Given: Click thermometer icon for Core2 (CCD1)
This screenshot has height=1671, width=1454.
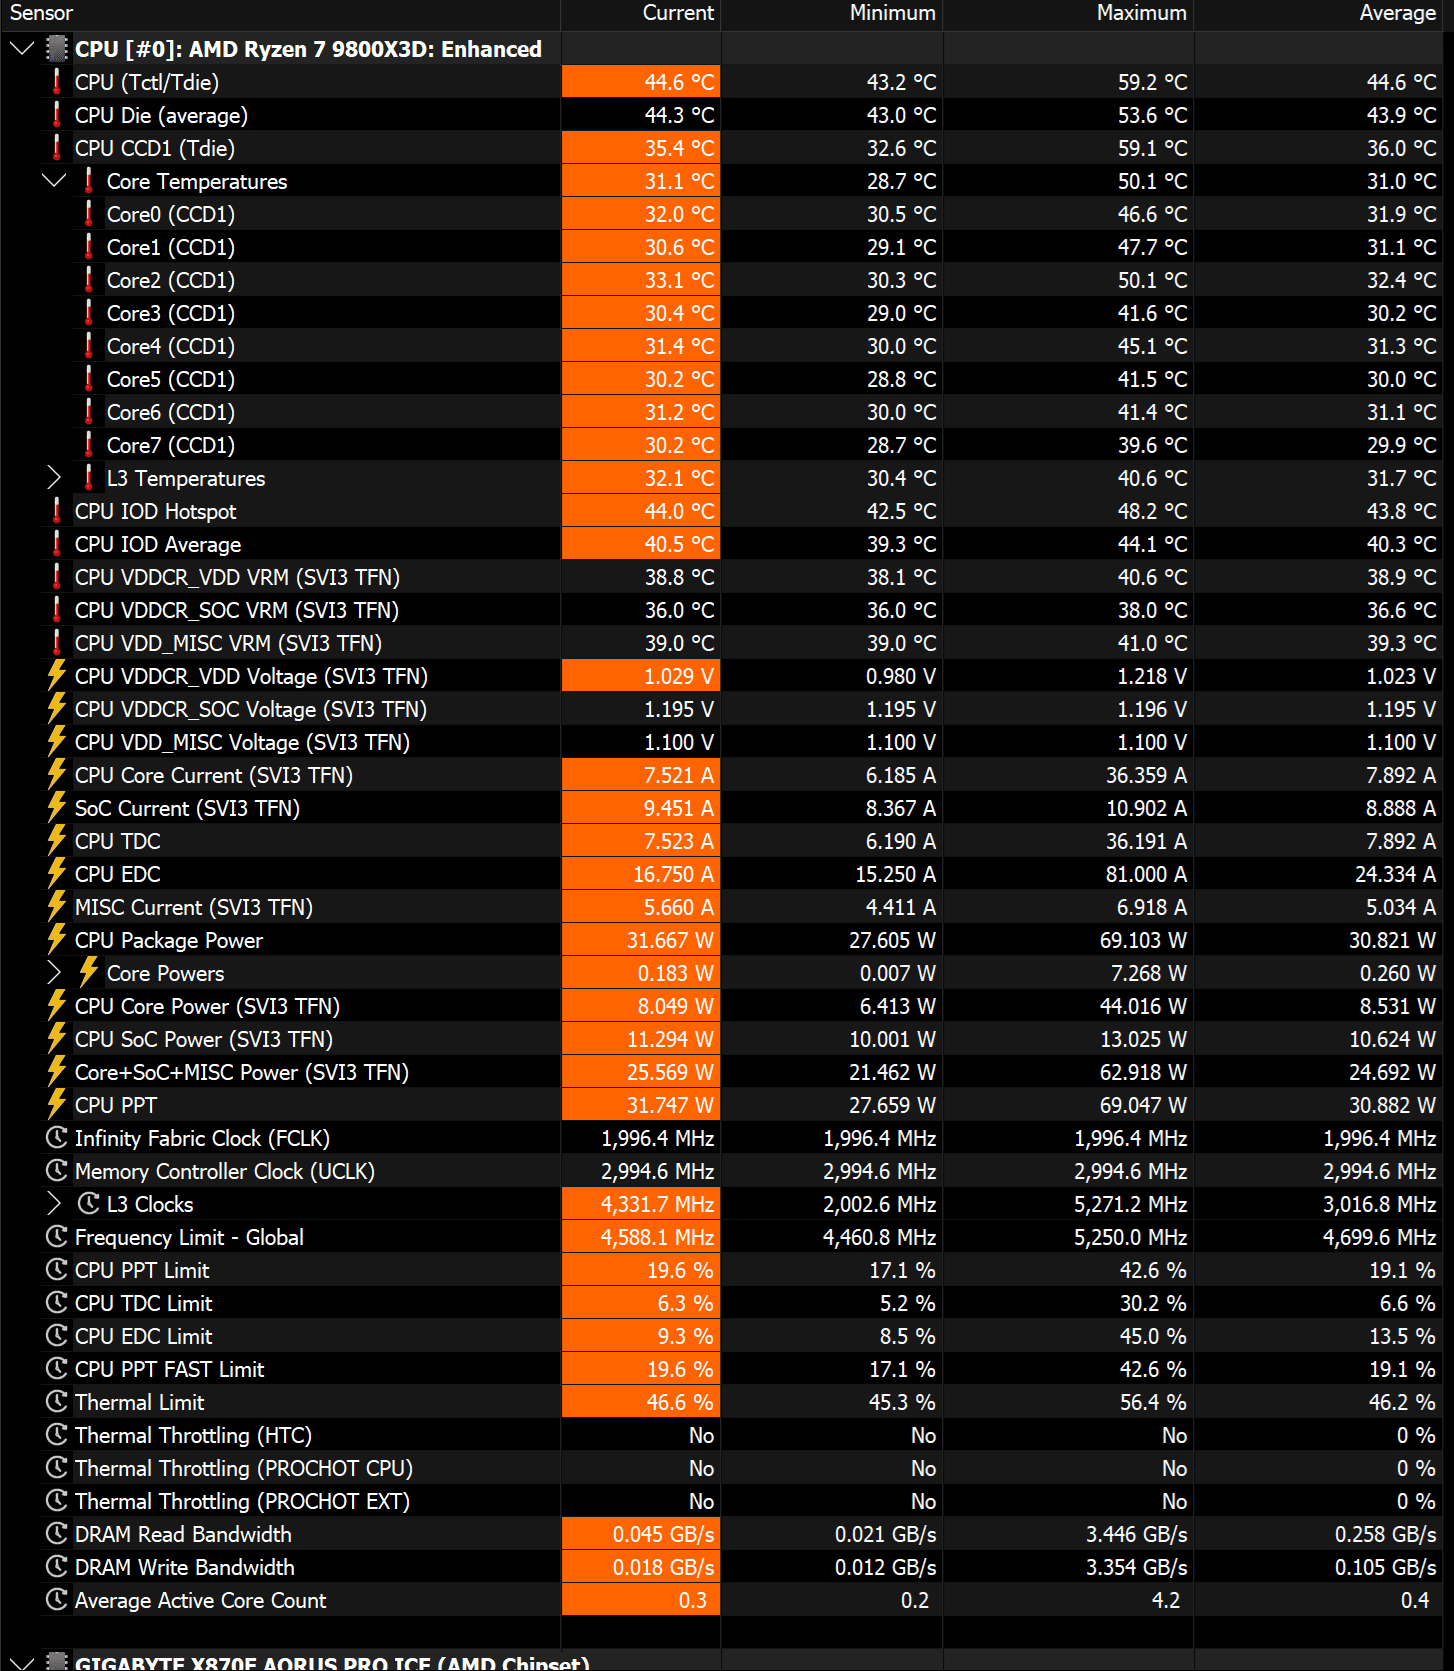Looking at the screenshot, I should coord(89,280).
